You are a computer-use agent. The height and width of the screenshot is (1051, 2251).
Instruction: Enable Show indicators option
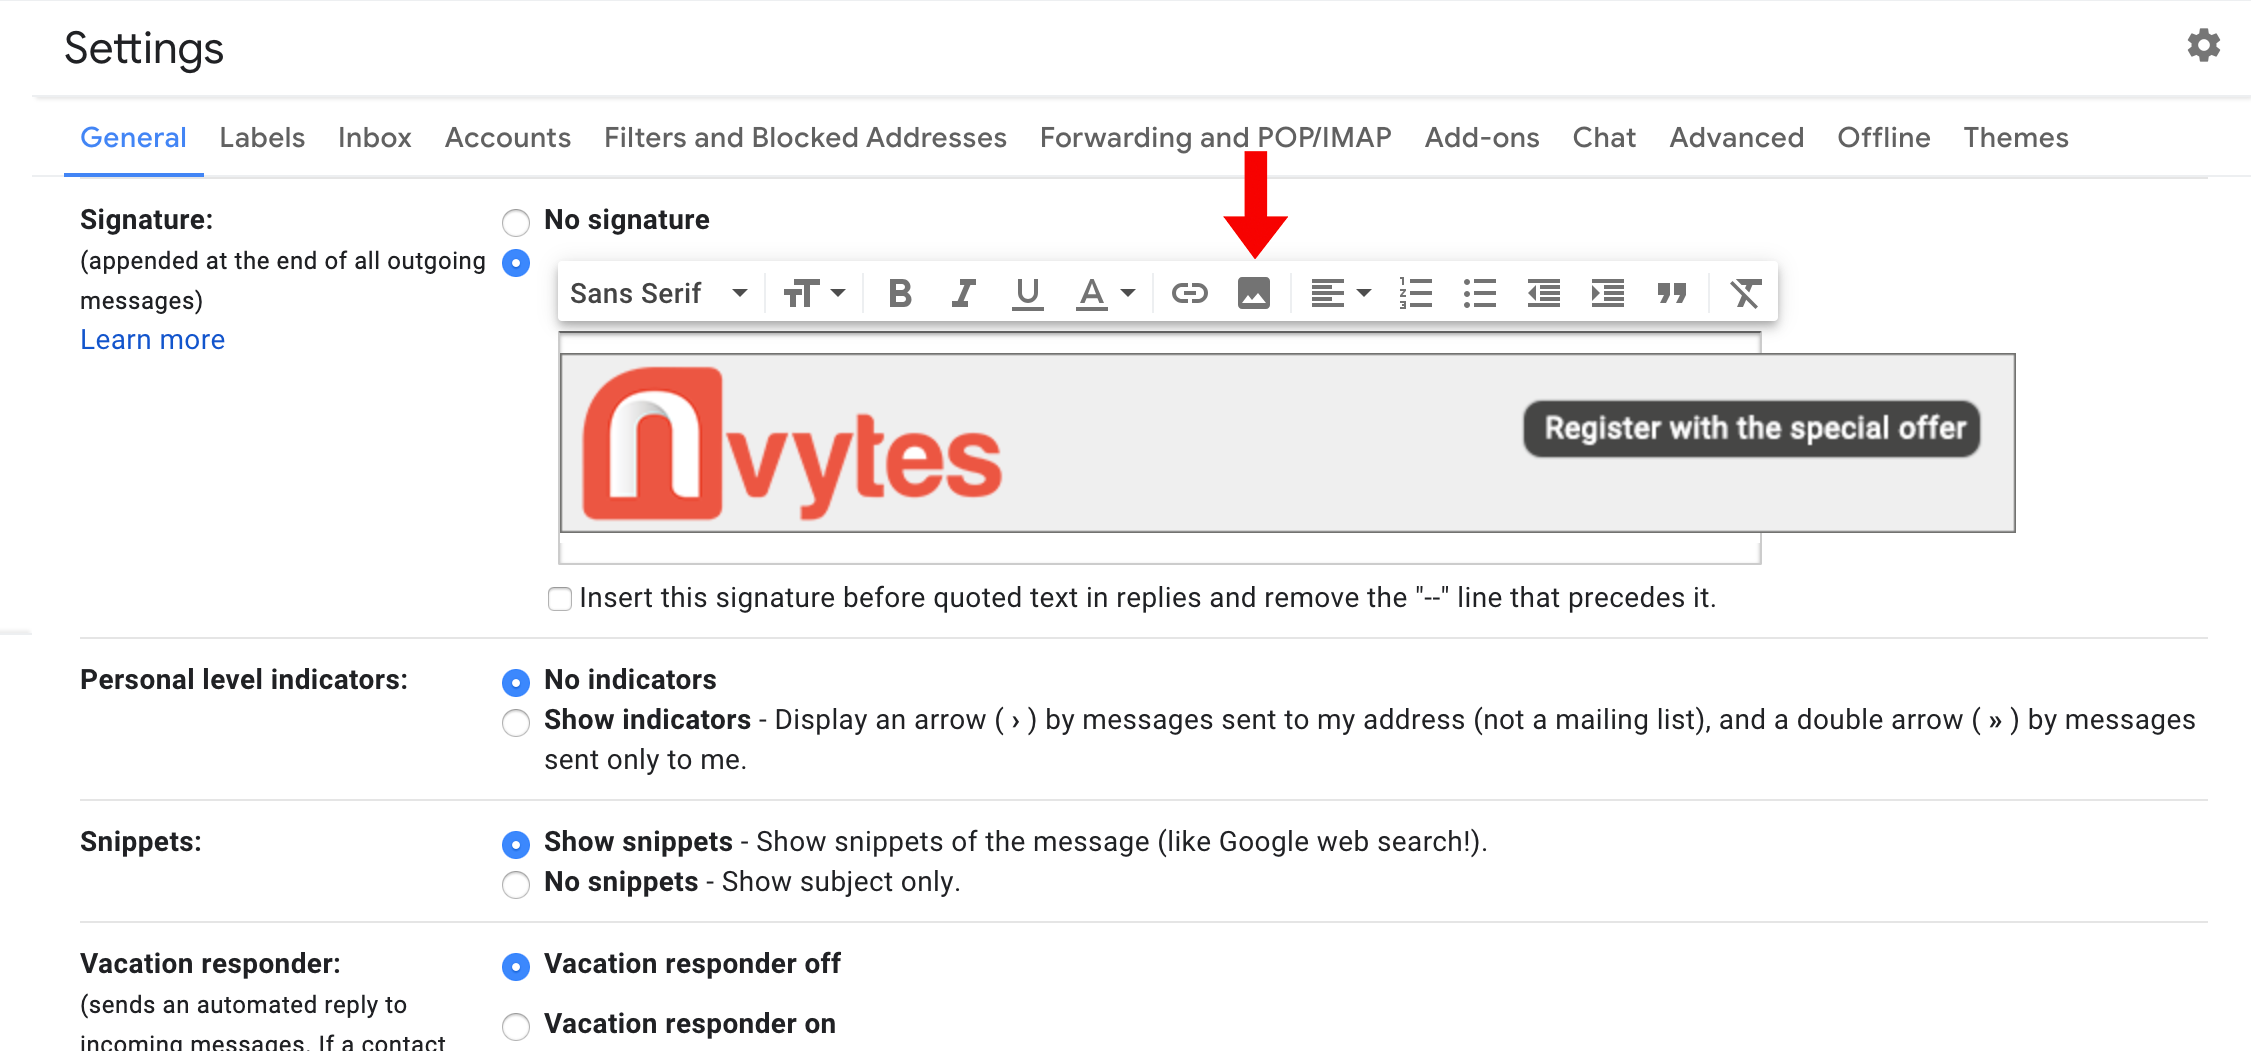pos(516,722)
